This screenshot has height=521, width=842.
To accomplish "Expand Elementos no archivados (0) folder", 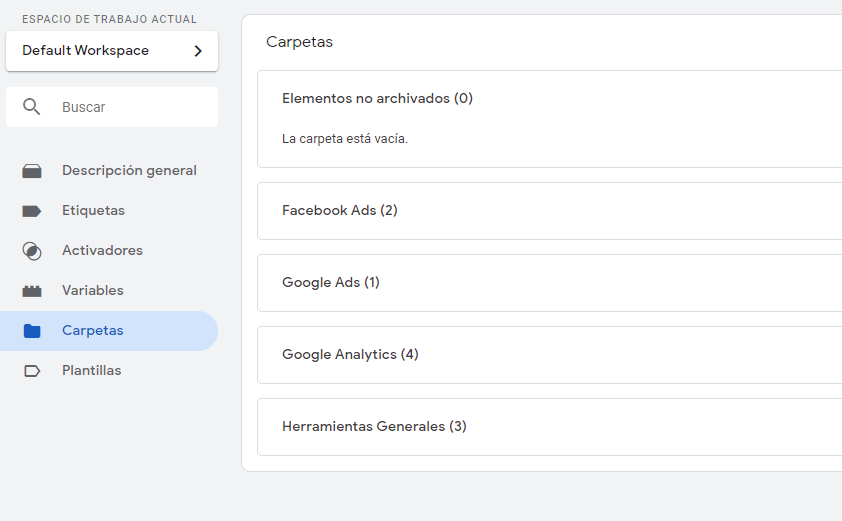I will click(377, 98).
